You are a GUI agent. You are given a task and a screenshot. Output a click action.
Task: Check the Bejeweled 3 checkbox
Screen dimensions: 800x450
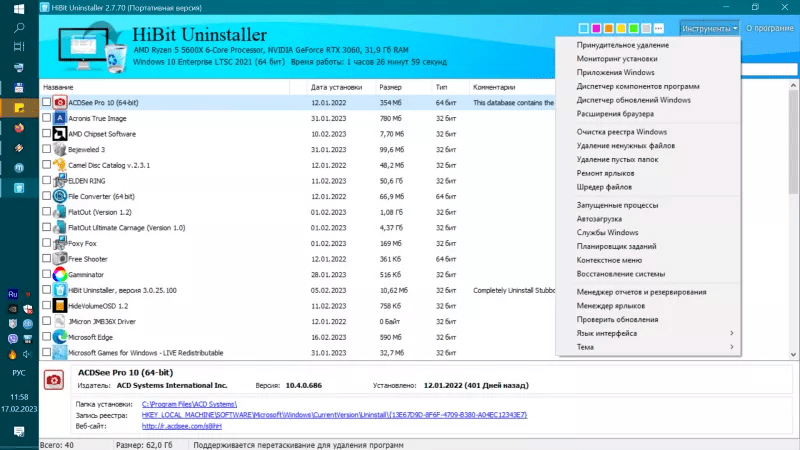46,149
